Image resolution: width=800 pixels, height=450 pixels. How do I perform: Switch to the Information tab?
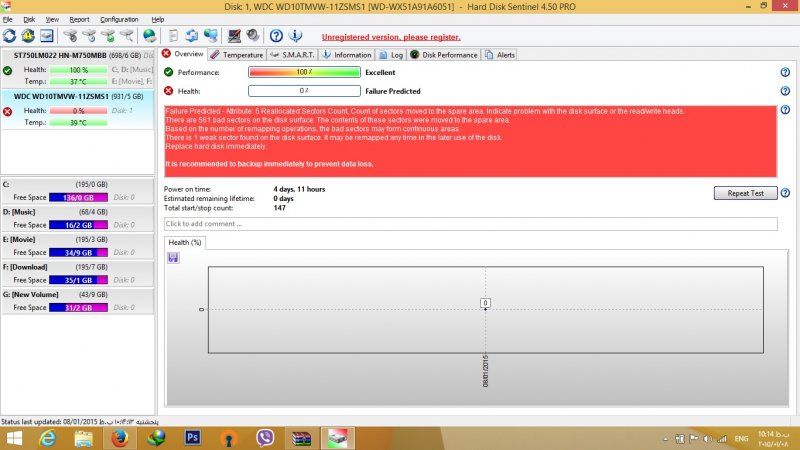tap(347, 55)
